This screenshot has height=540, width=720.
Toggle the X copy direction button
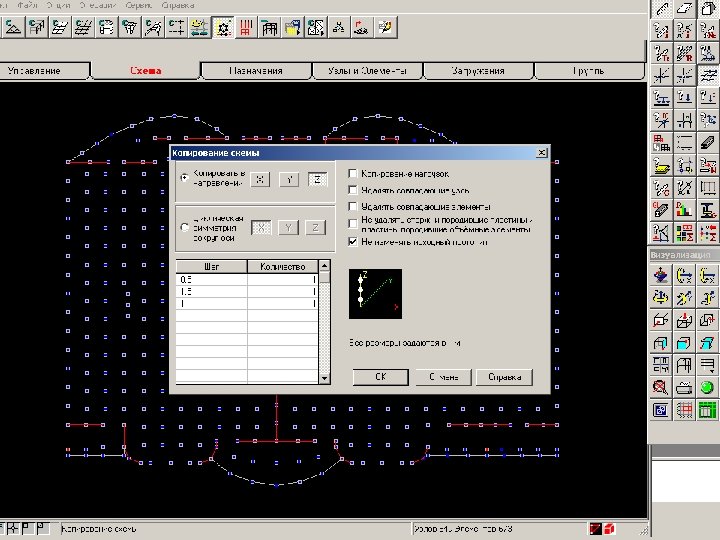click(x=260, y=180)
